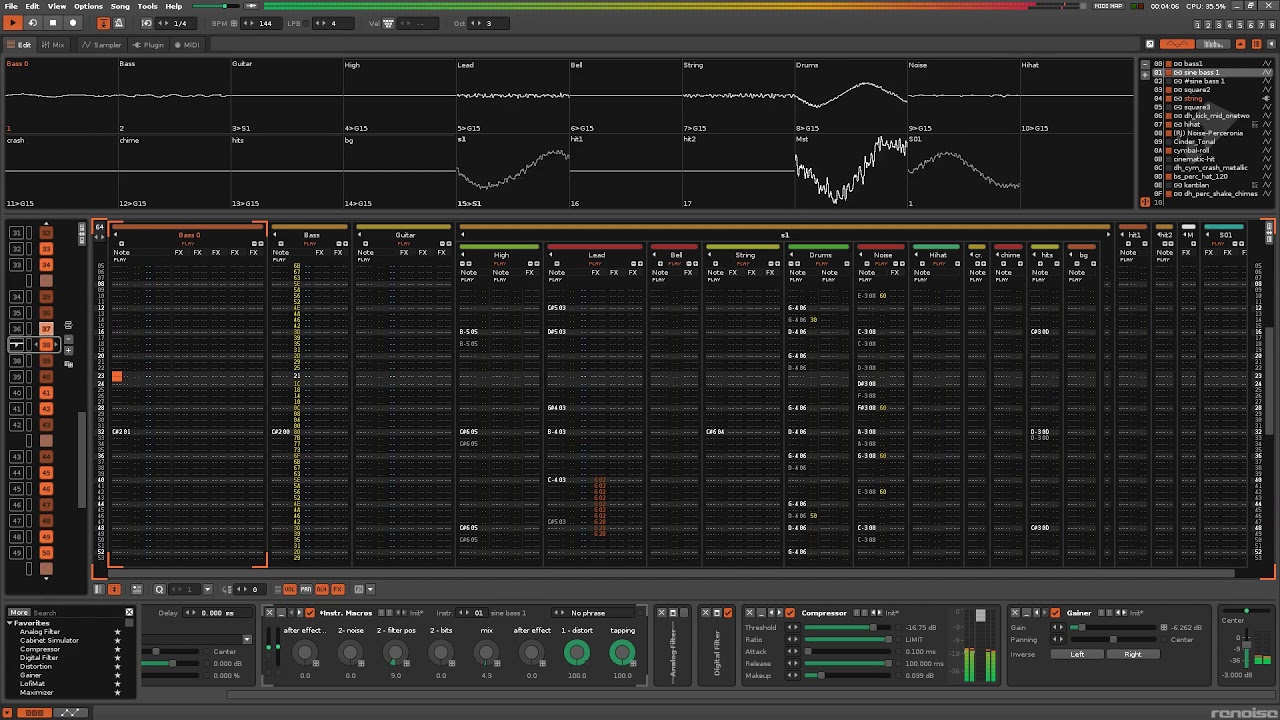The image size is (1280, 720).
Task: Maximize the collapsed Analog Filter device
Action: click(x=673, y=612)
